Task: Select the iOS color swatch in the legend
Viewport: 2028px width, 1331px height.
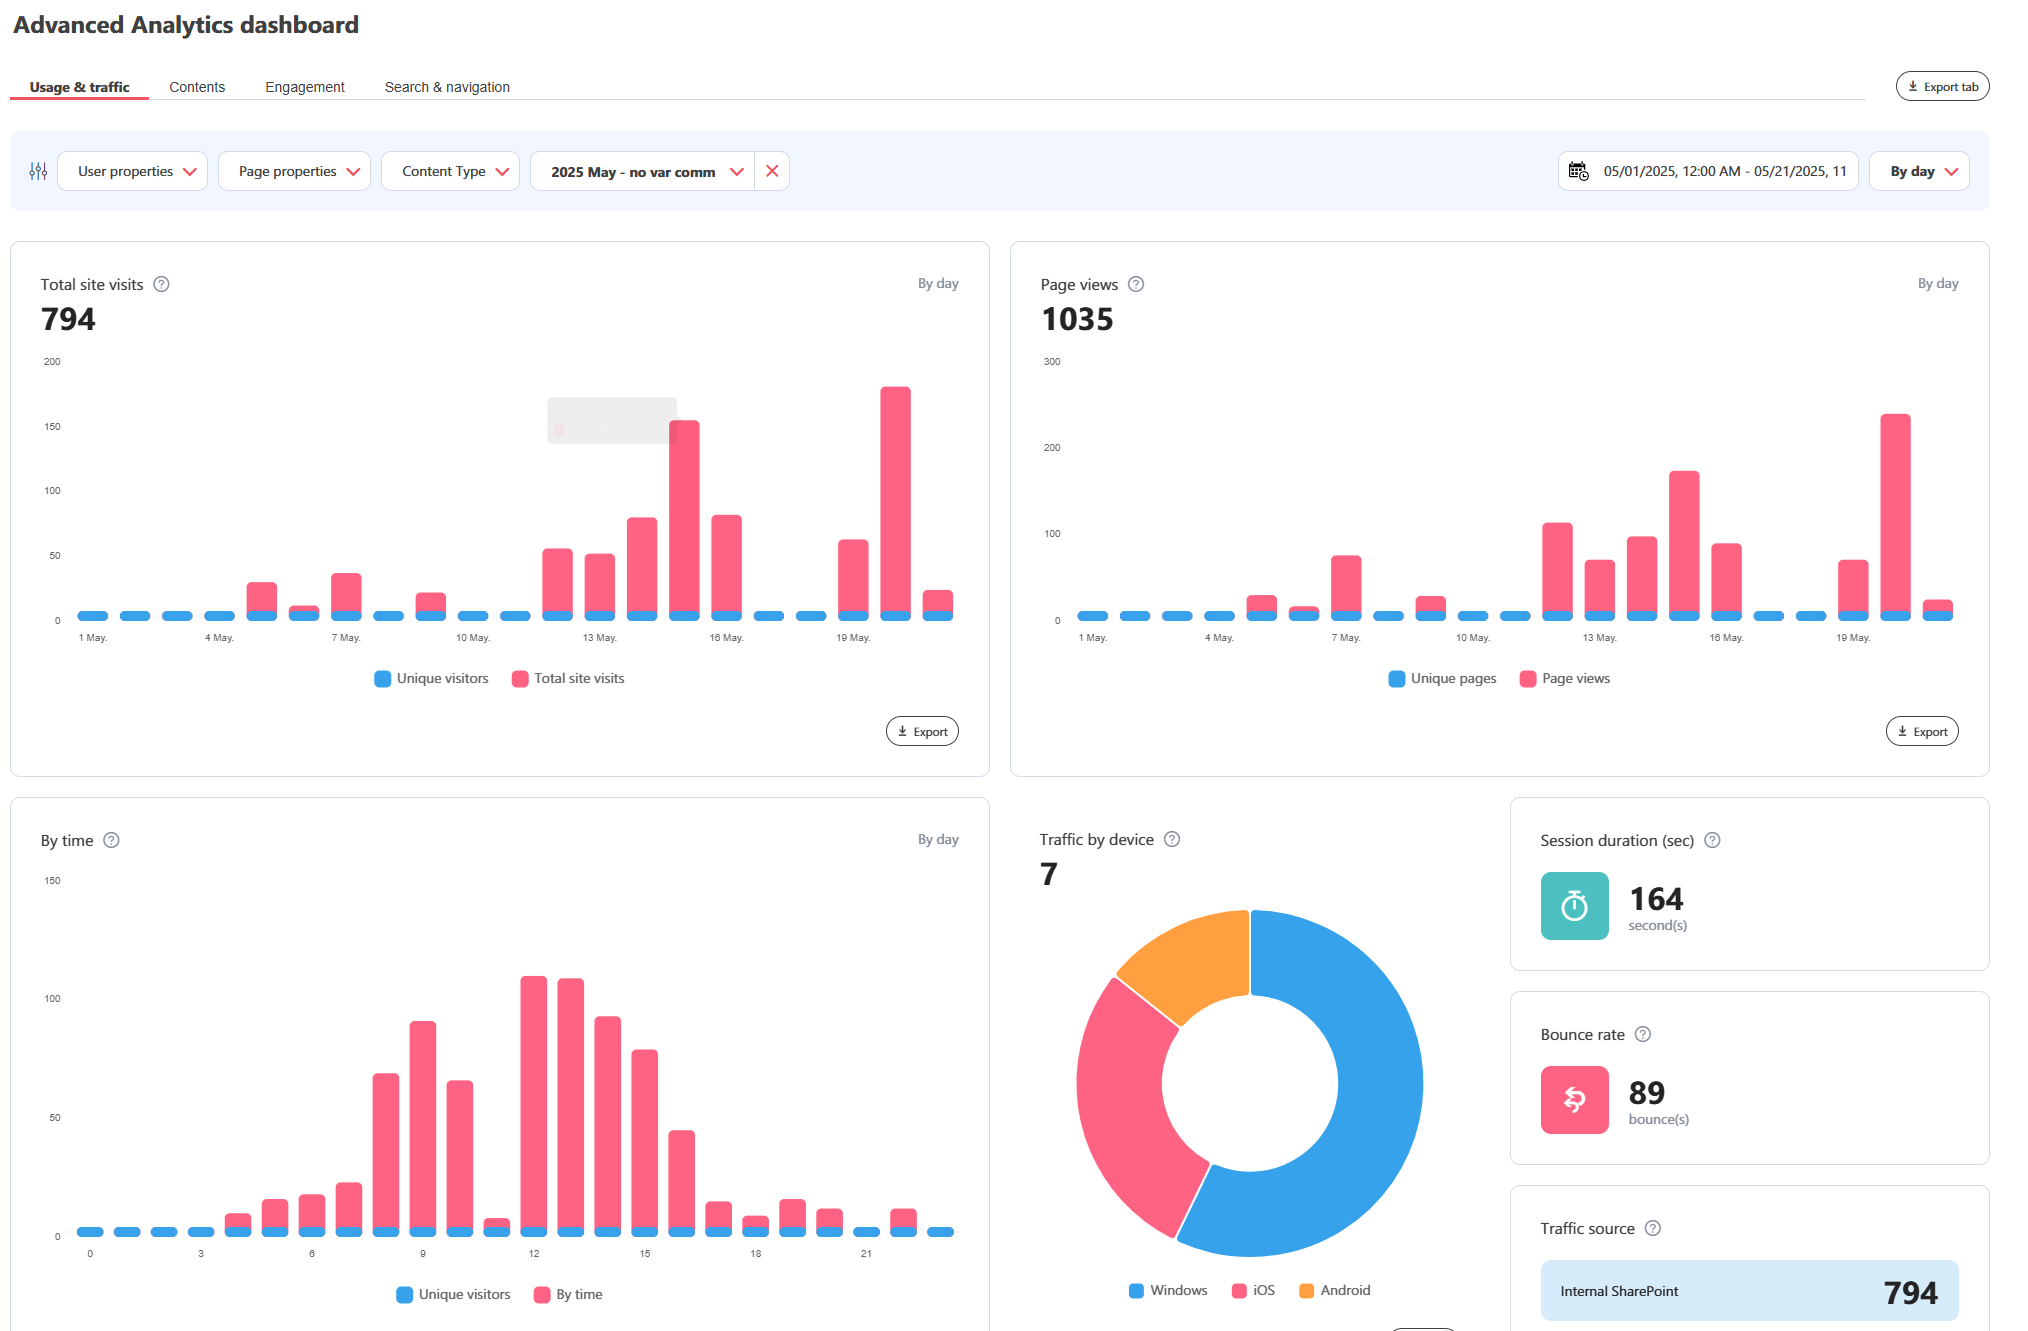Action: [x=1238, y=1290]
